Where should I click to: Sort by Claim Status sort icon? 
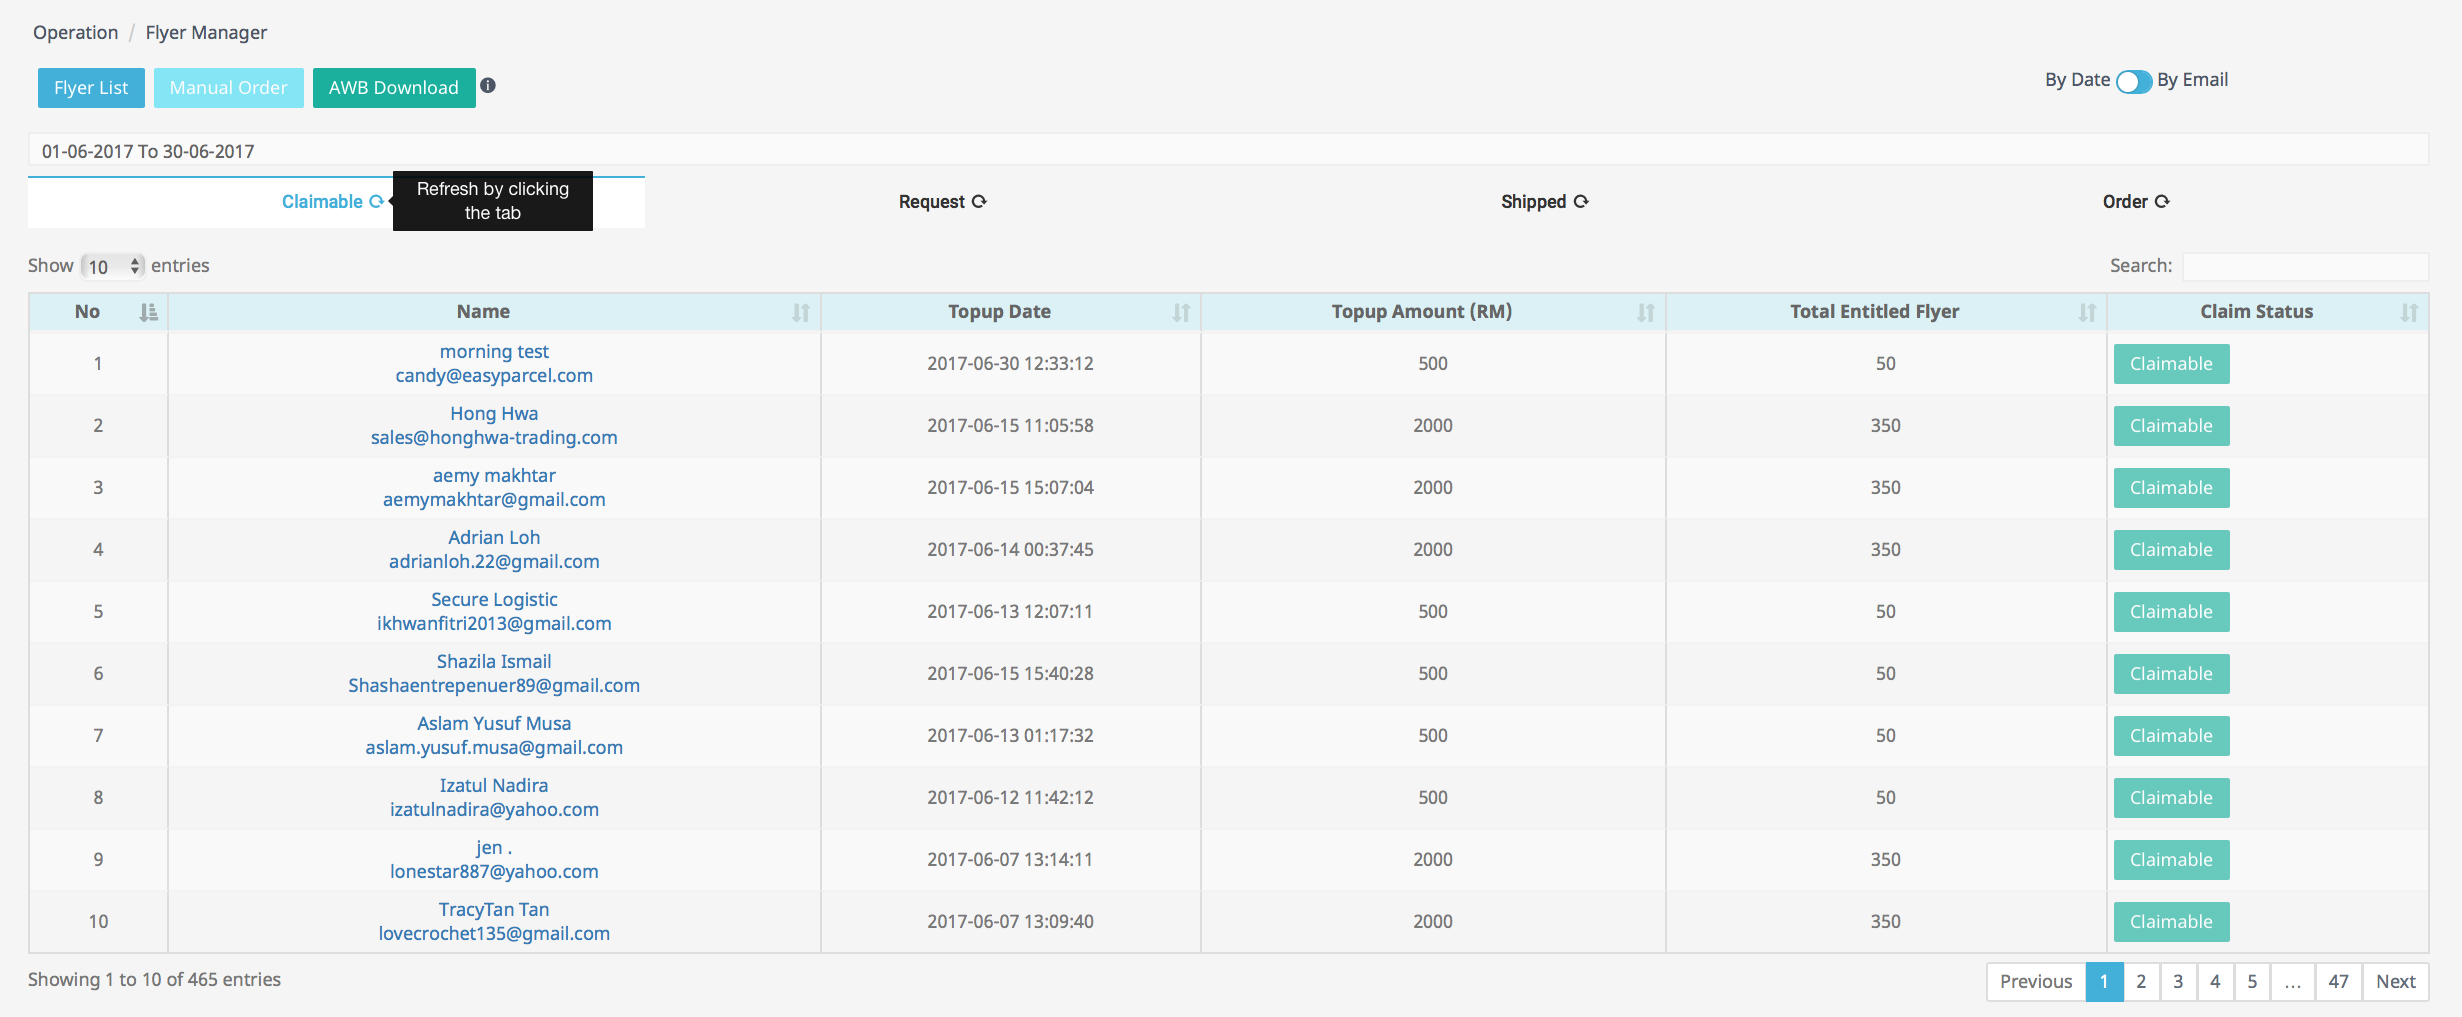tap(2409, 313)
